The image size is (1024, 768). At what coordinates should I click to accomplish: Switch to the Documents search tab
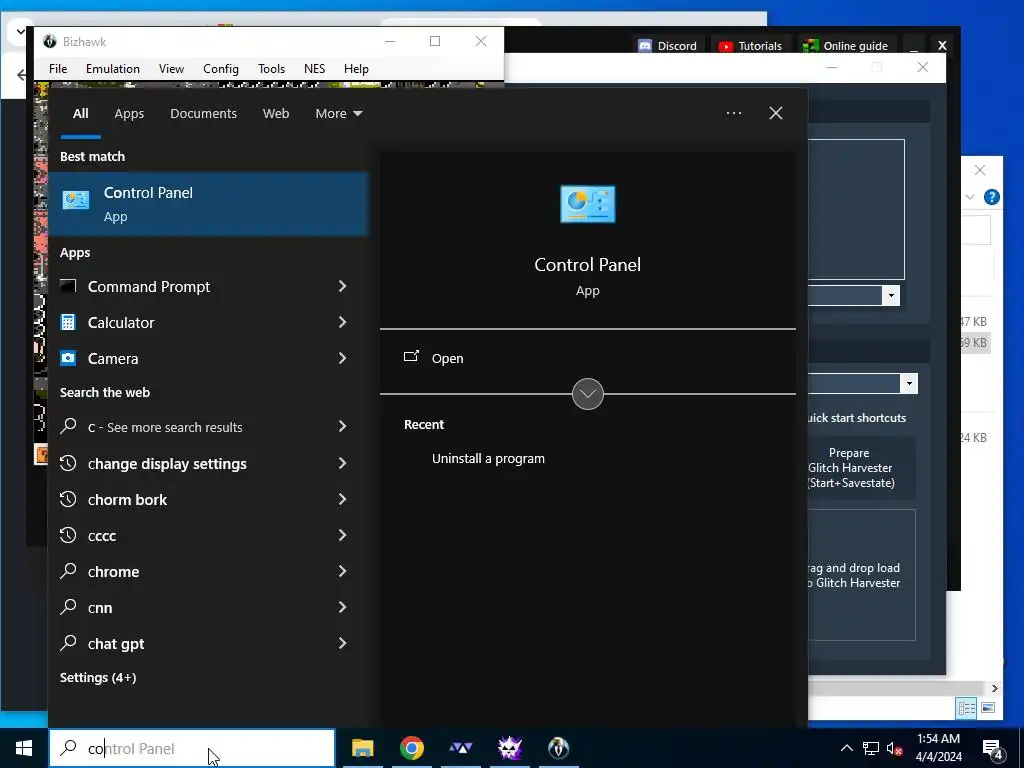pos(203,114)
